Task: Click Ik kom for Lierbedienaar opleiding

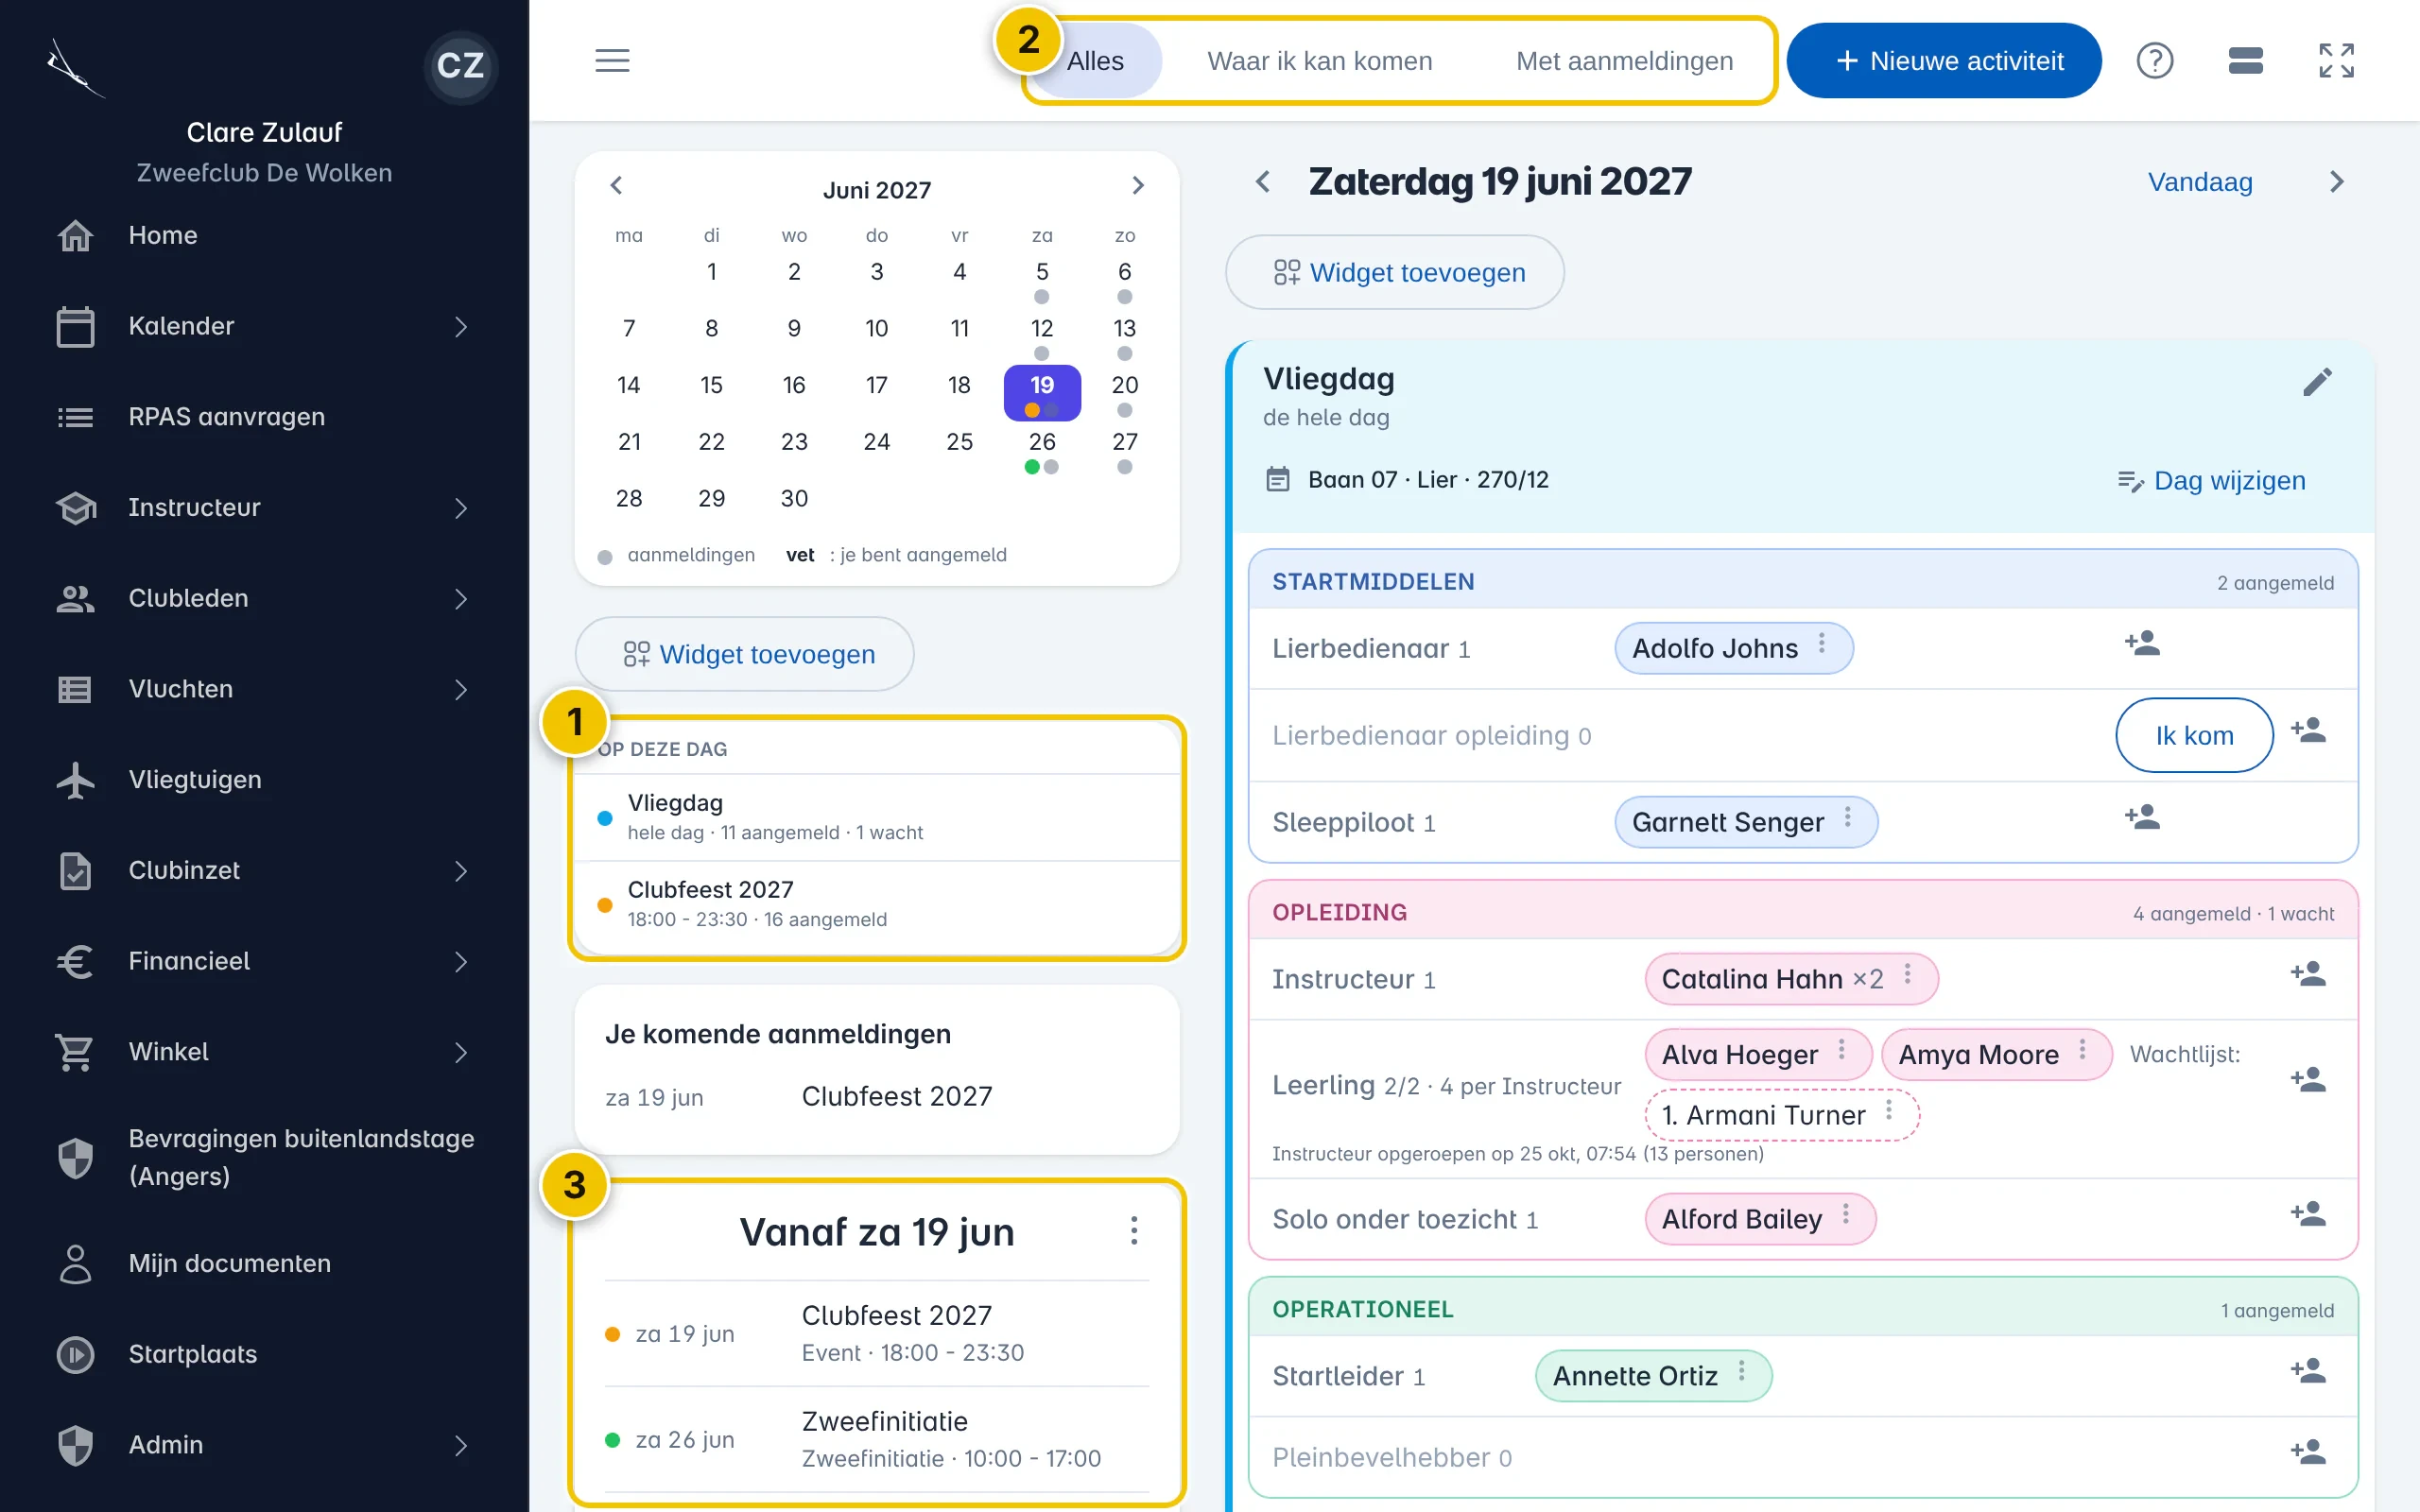Action: pos(2194,735)
